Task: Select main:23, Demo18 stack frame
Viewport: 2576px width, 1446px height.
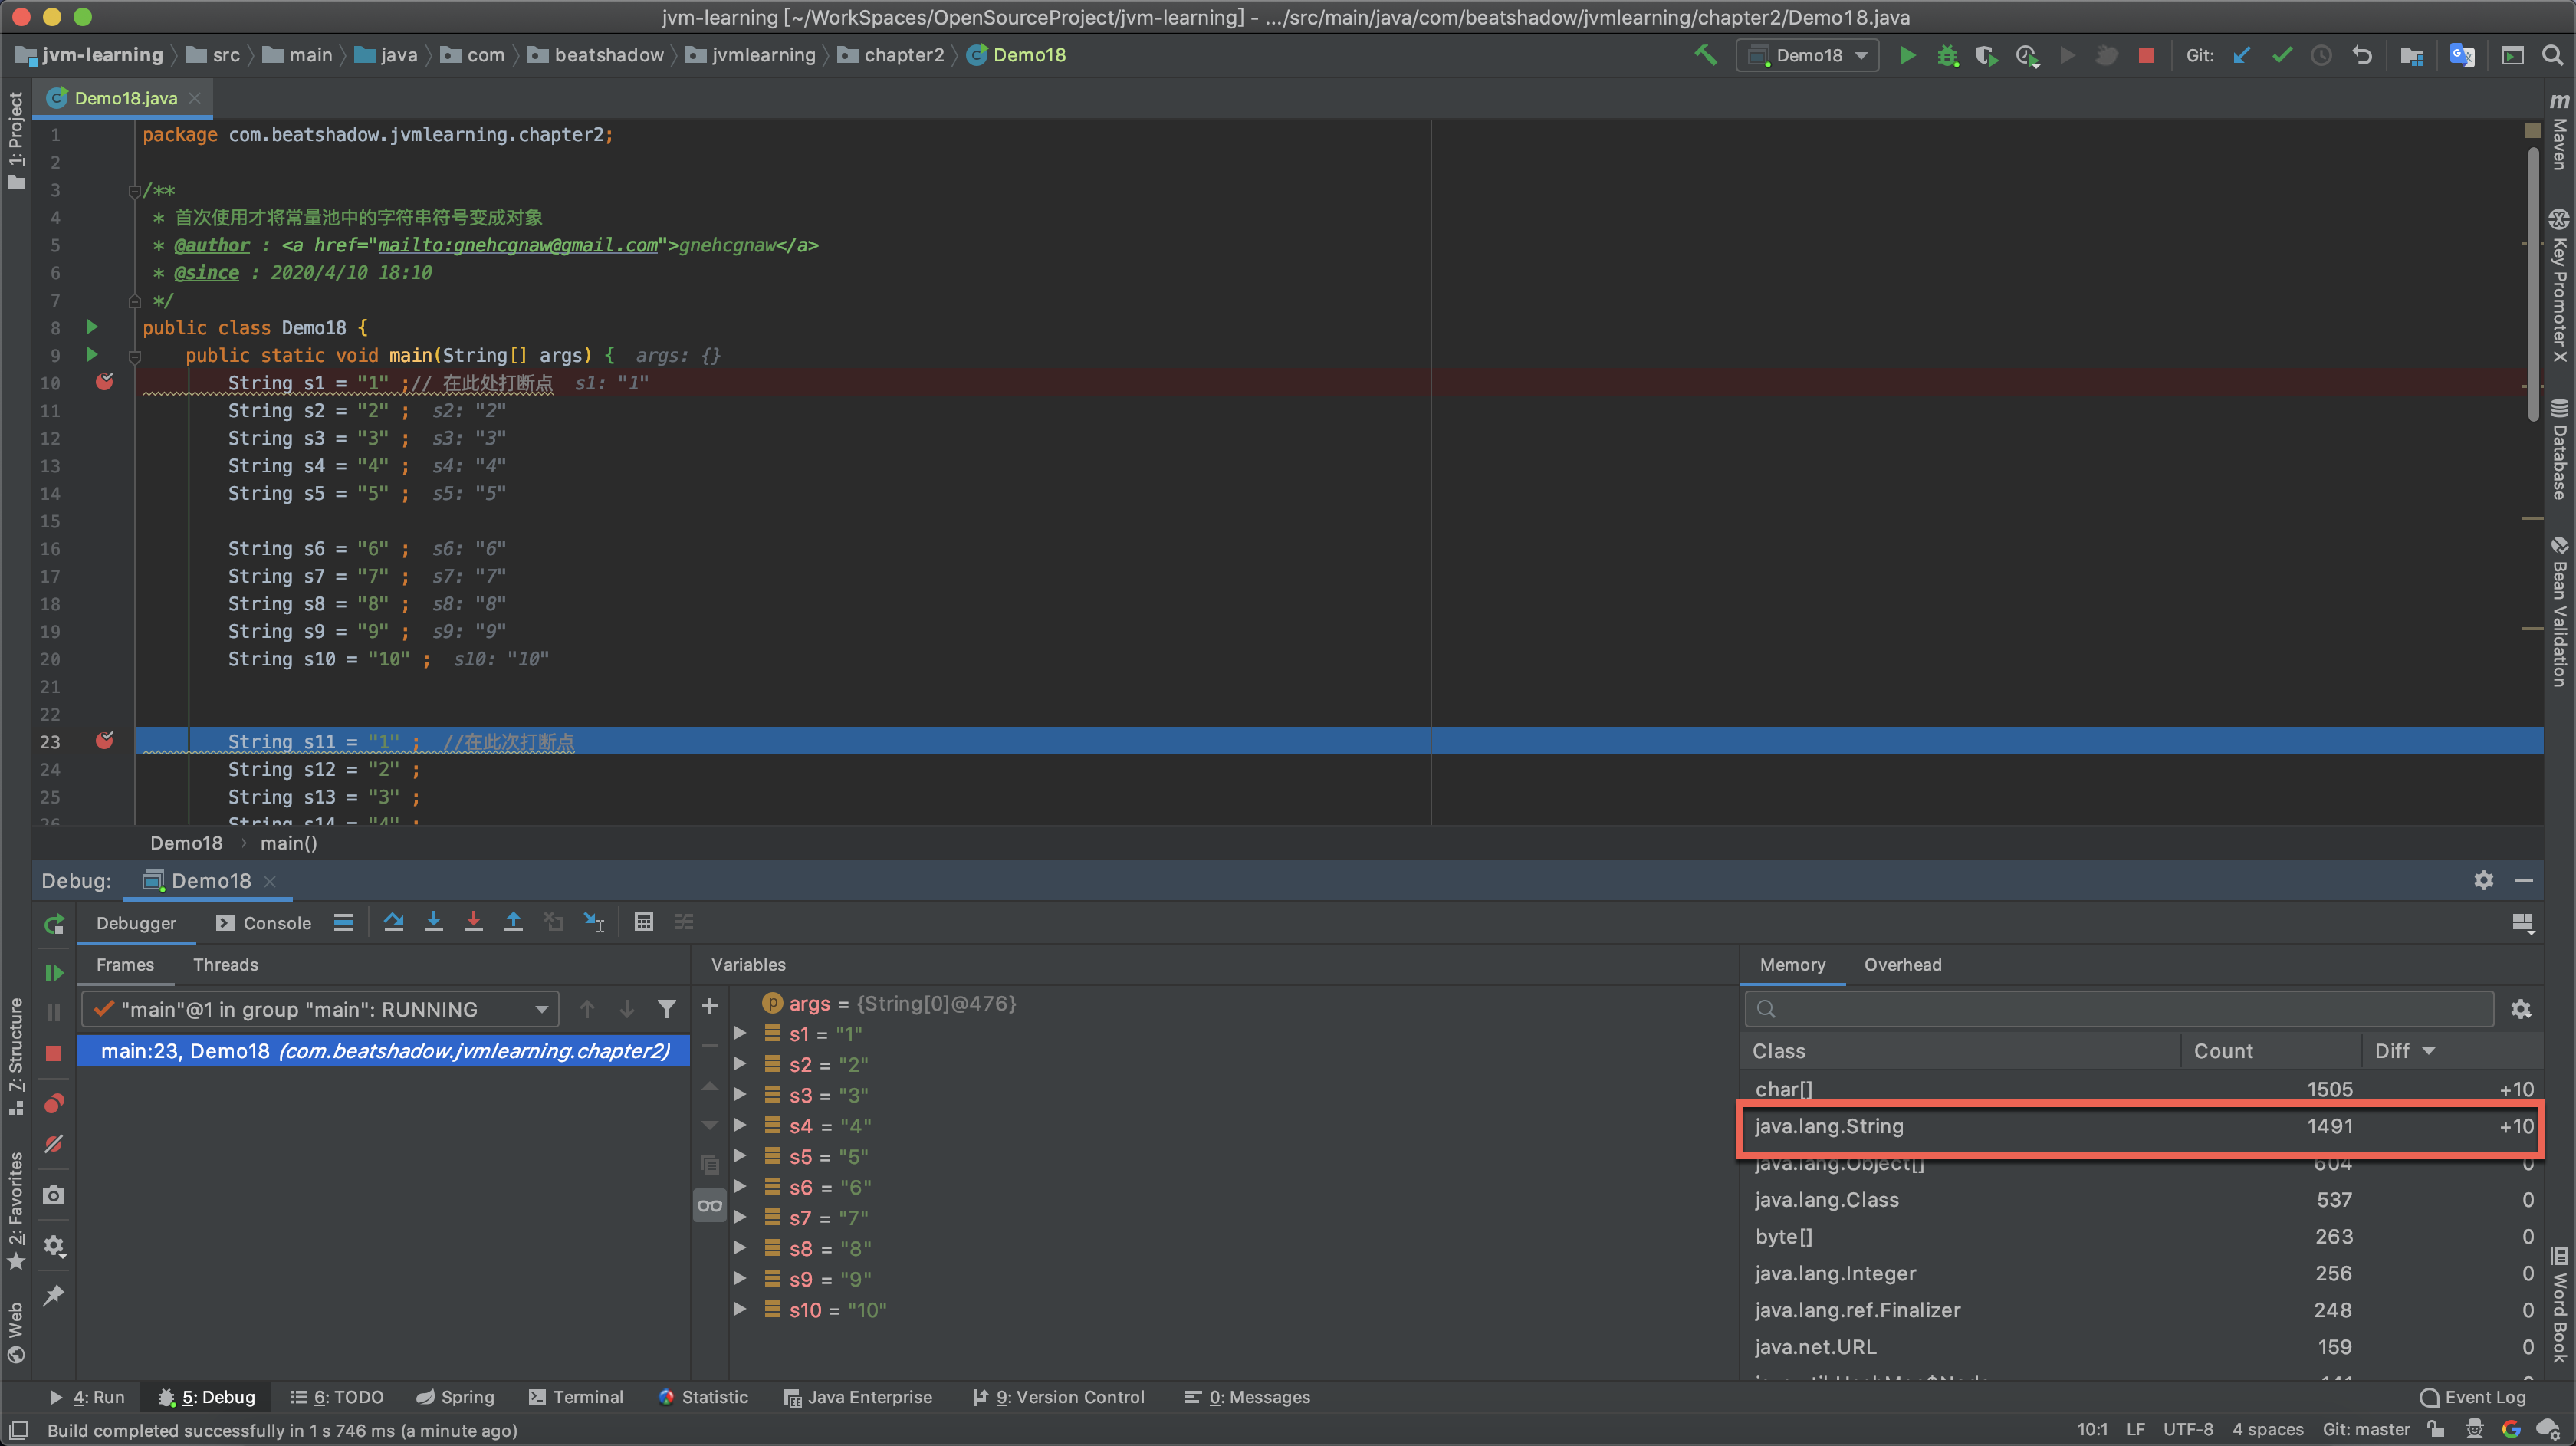Action: click(383, 1051)
